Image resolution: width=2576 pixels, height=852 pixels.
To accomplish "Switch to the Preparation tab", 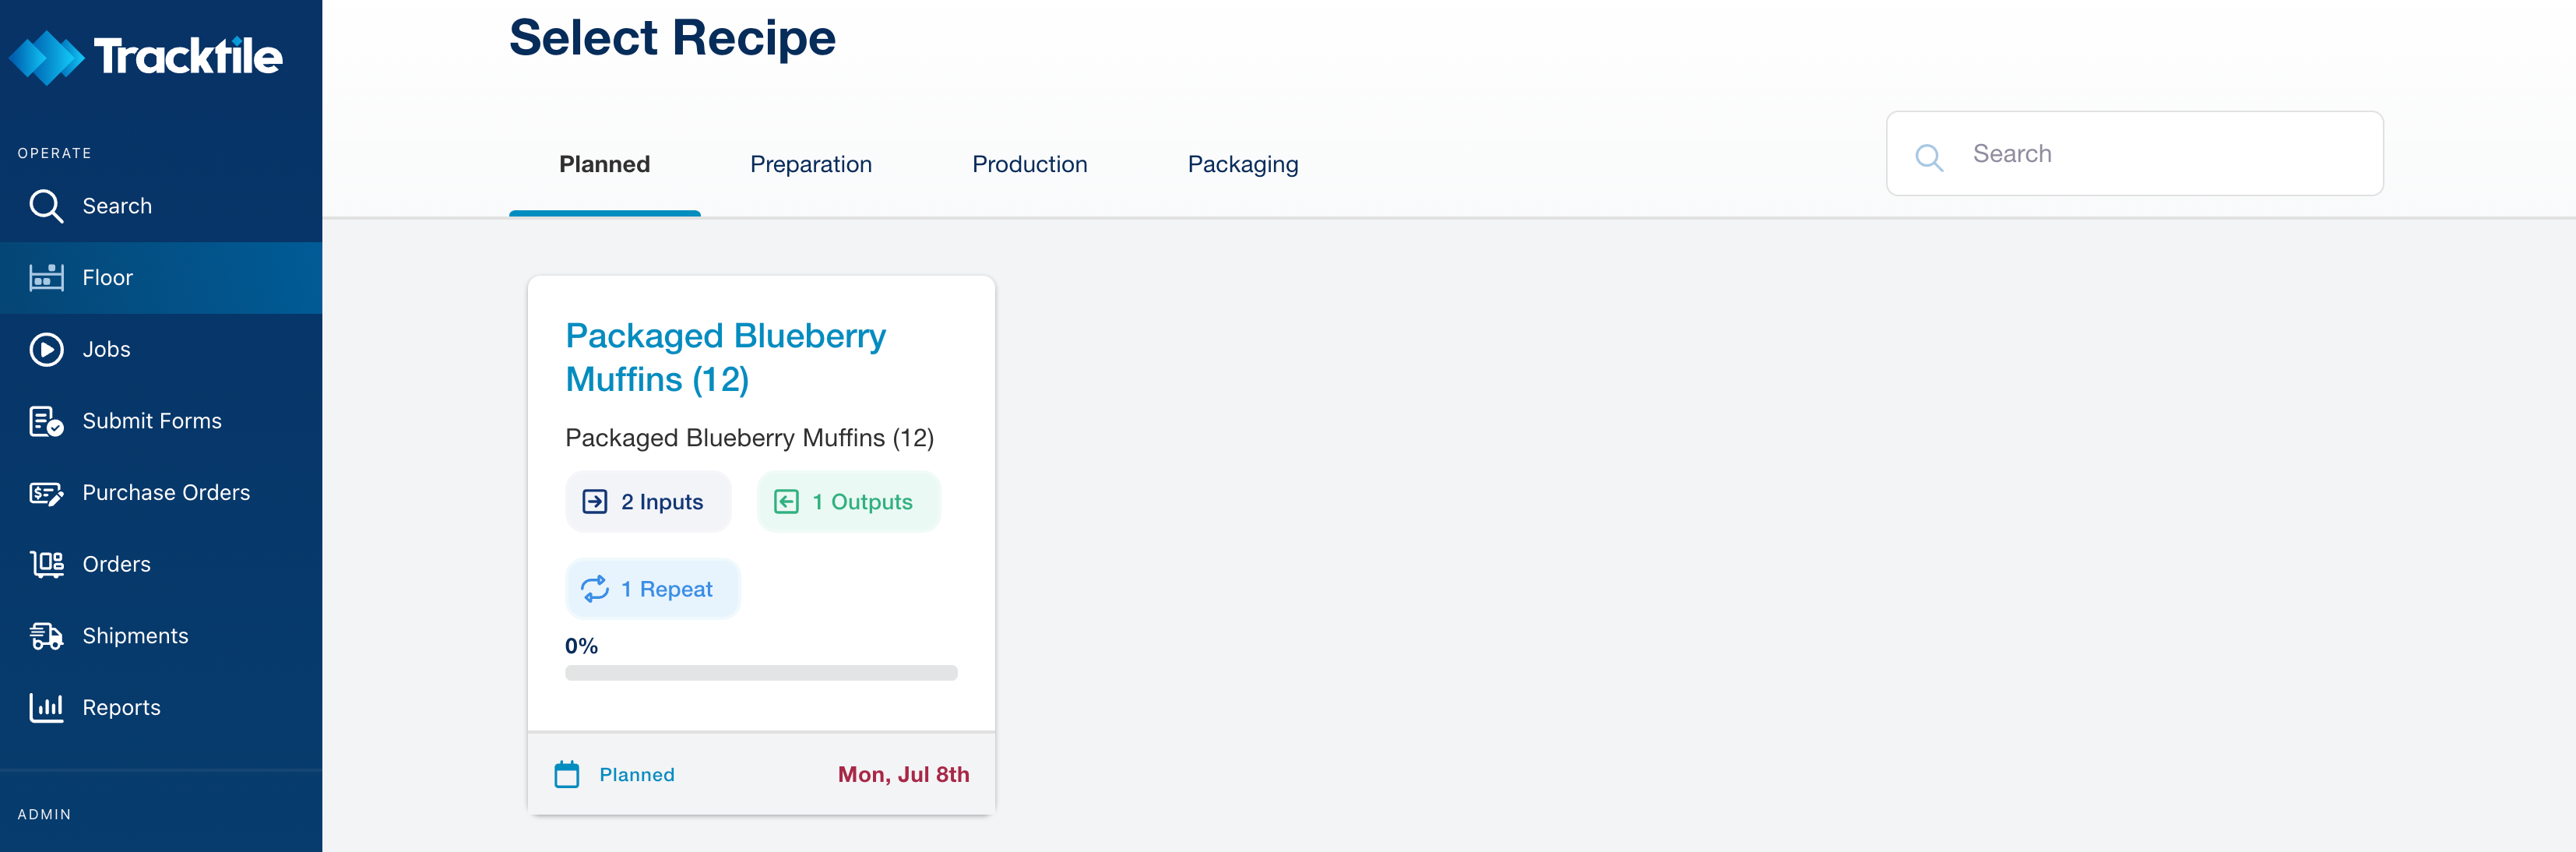I will (x=810, y=164).
